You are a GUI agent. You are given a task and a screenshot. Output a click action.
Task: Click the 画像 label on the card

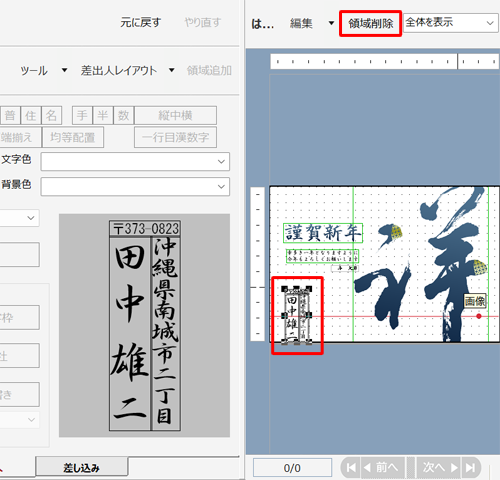tap(475, 301)
